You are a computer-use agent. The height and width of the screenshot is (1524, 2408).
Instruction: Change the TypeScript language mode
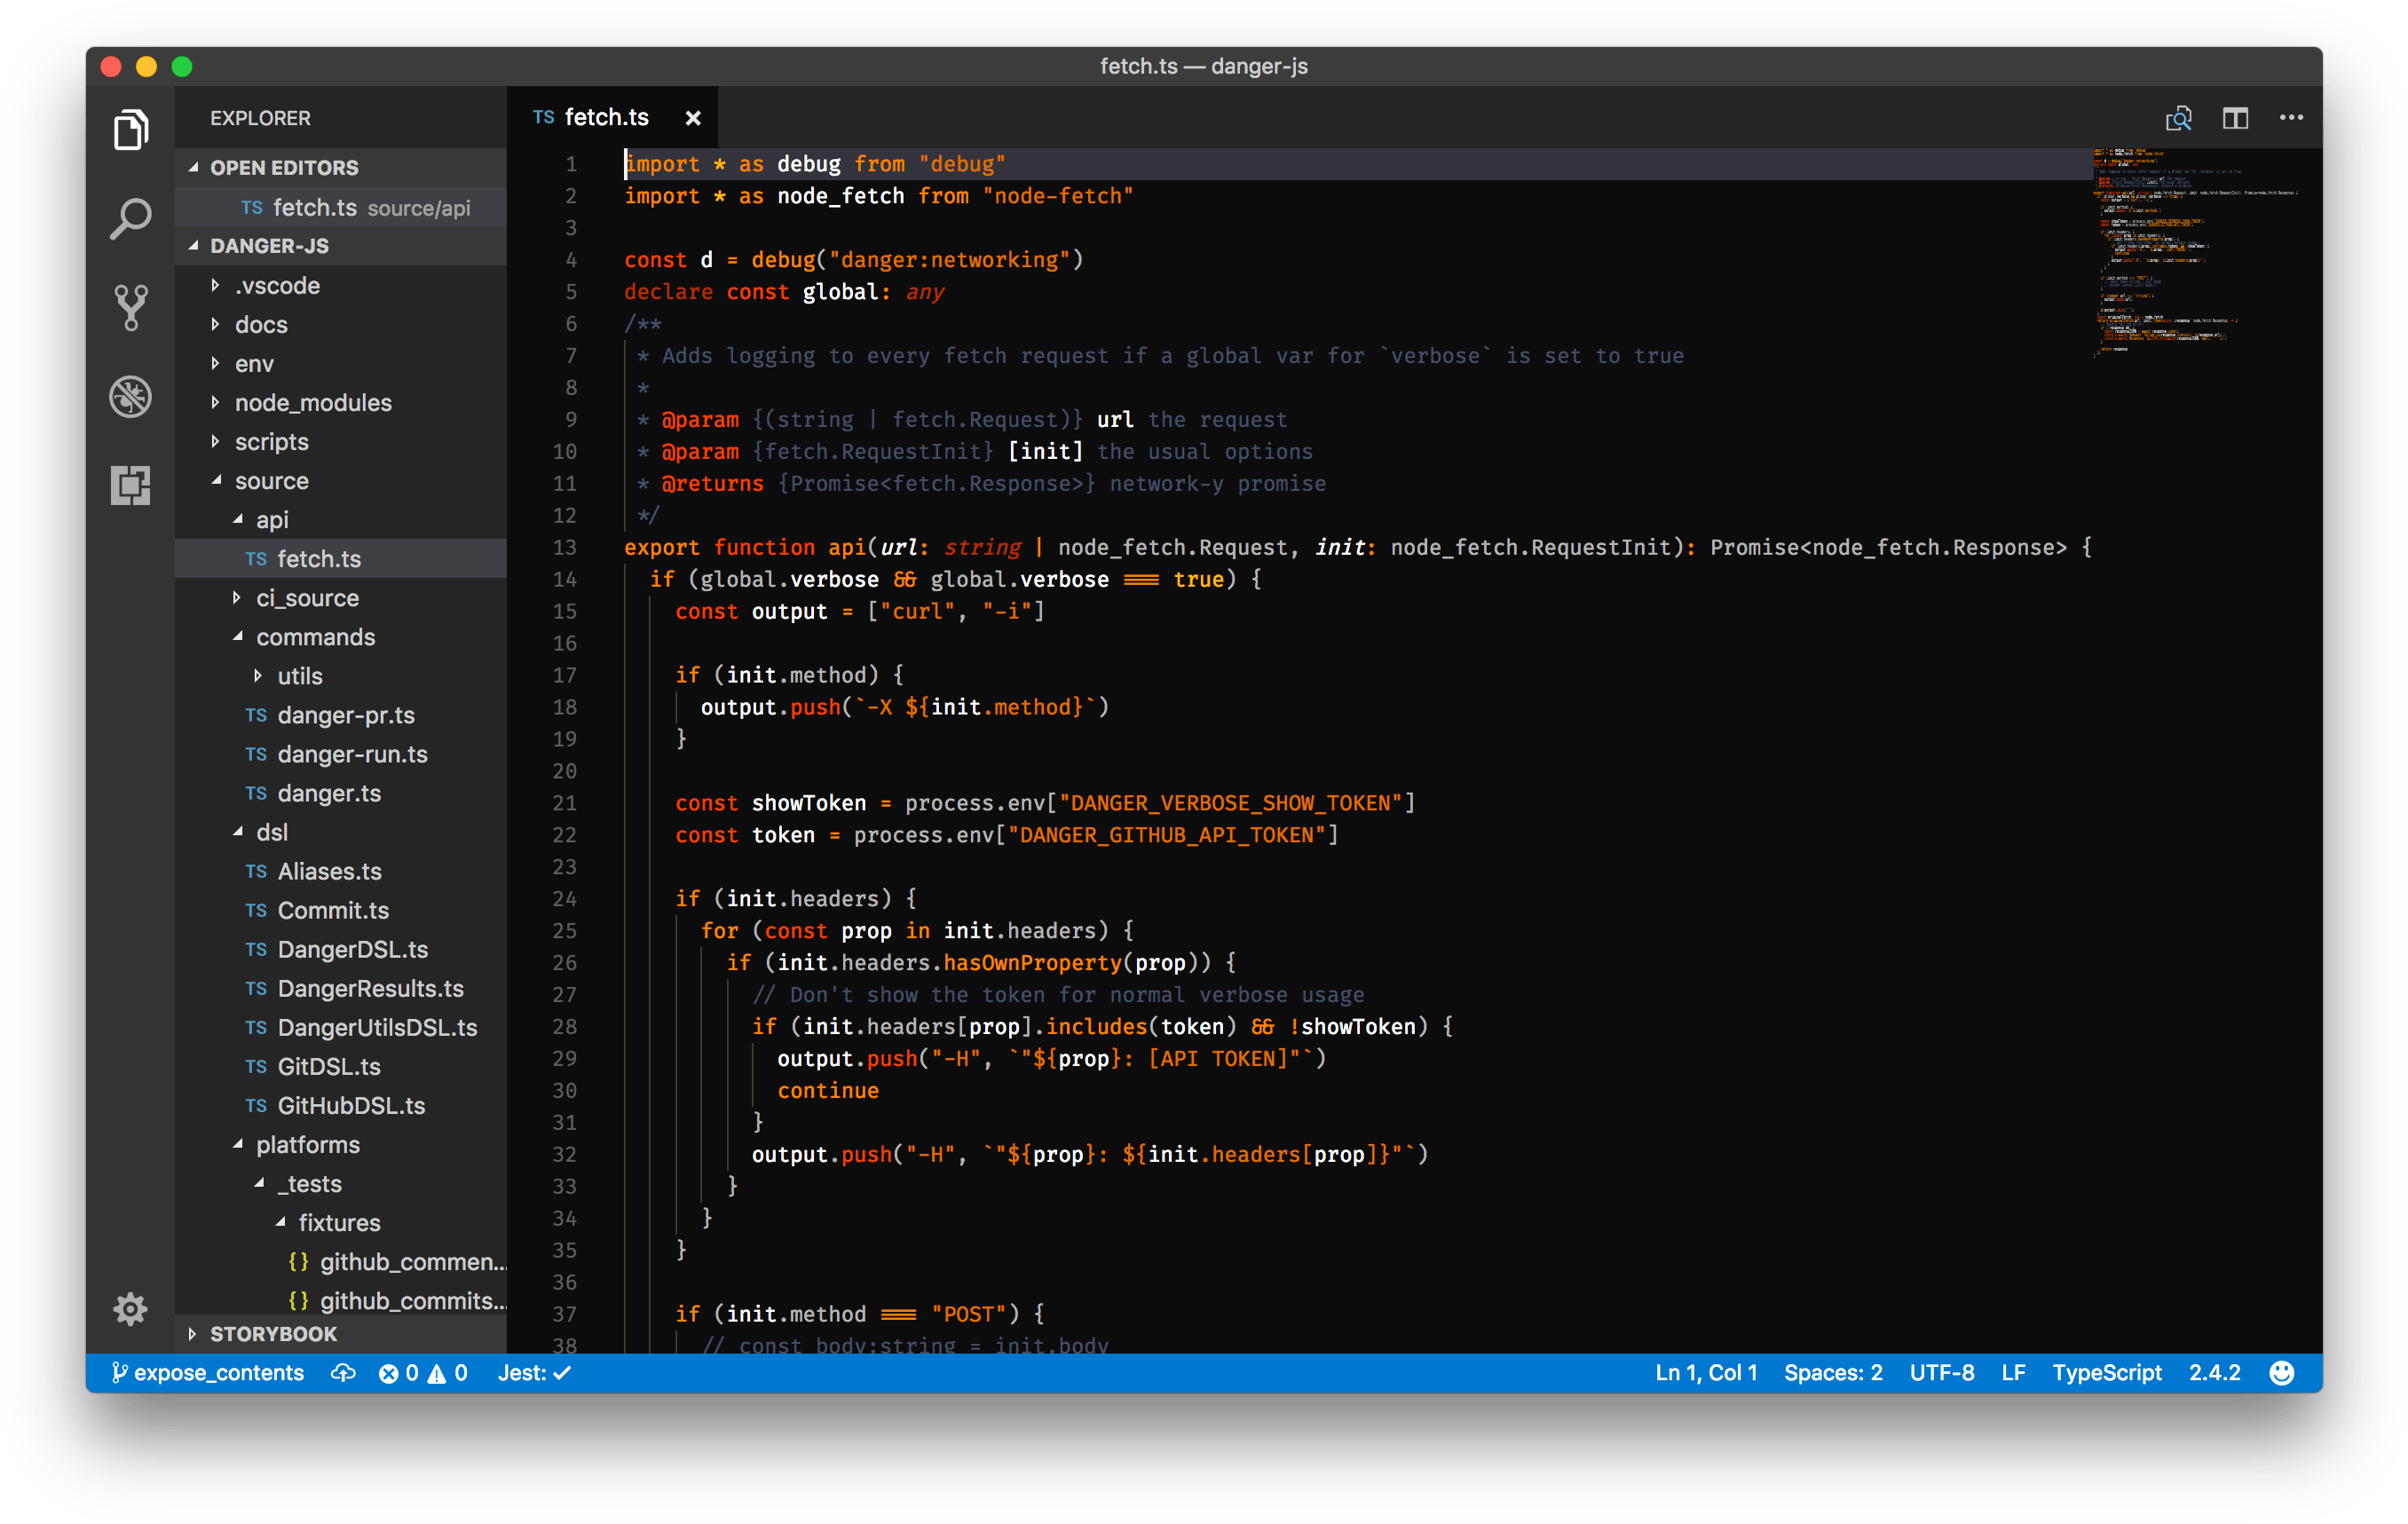(x=2106, y=1373)
